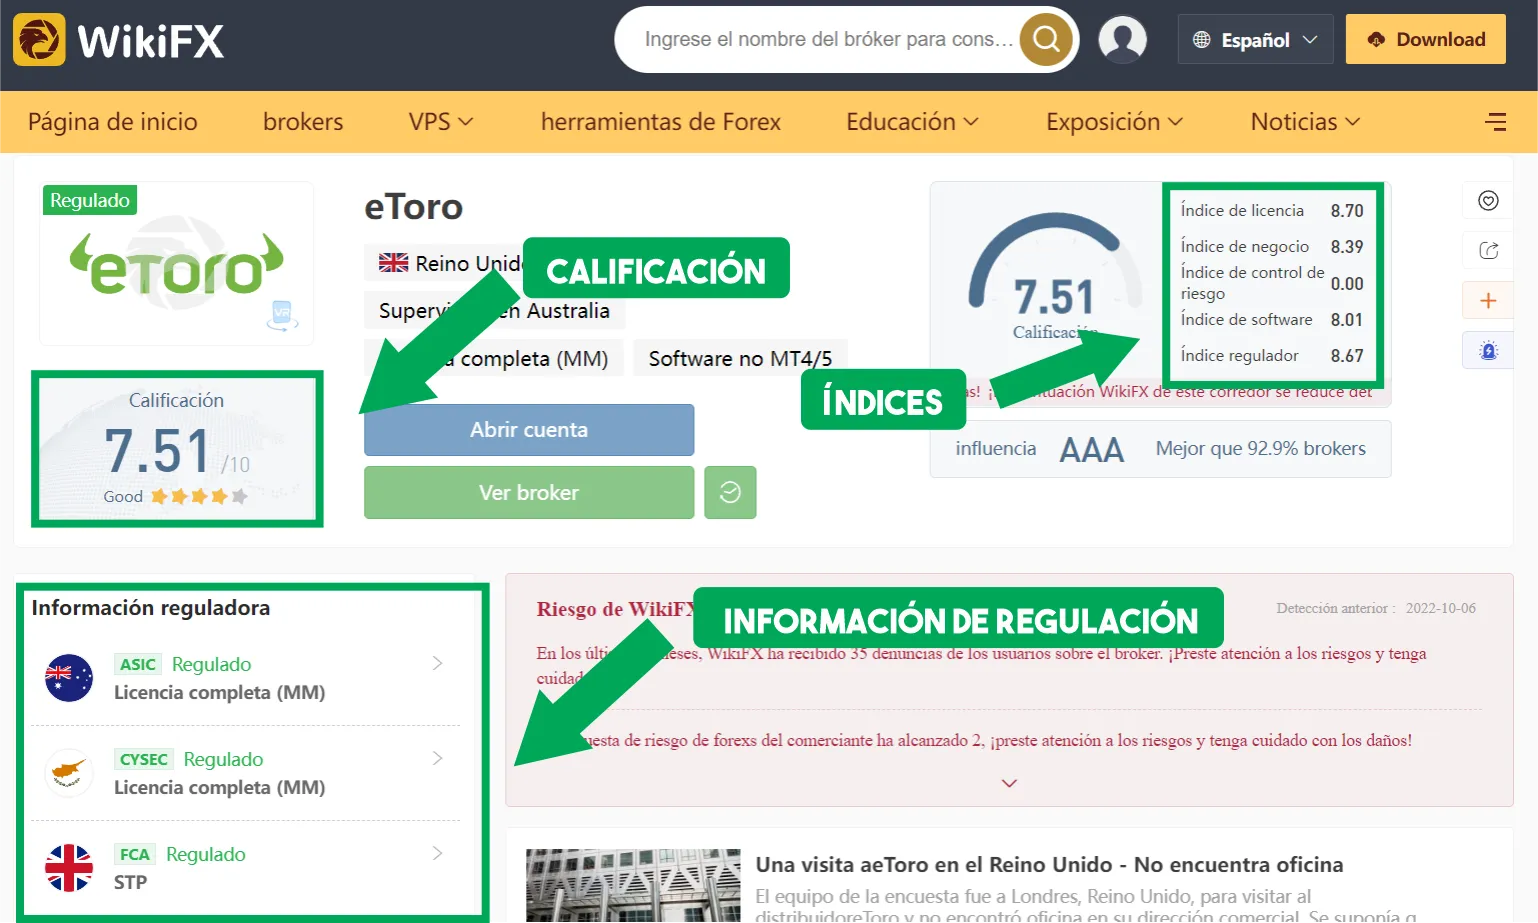Screen dimensions: 1538x923
Task: Click the STP license type text
Action: point(130,882)
